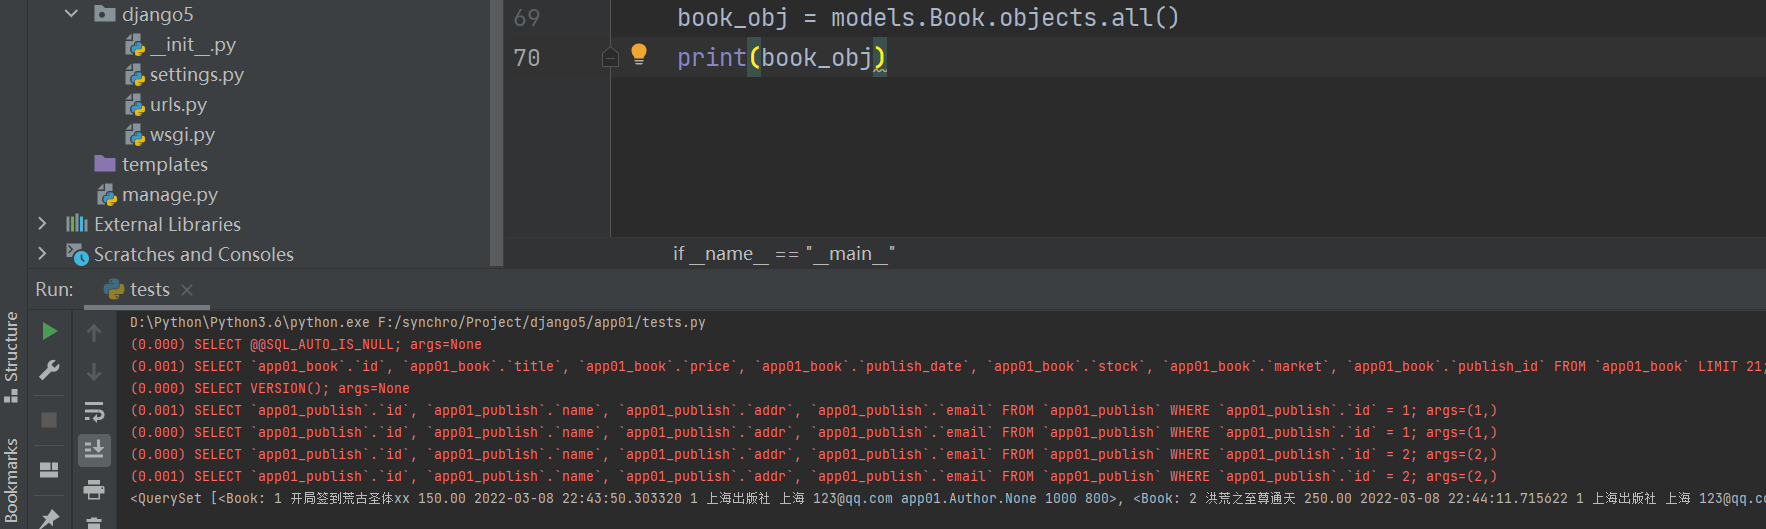The width and height of the screenshot is (1766, 529).
Task: Rerun the tests configuration with green arrow
Action: coord(49,331)
